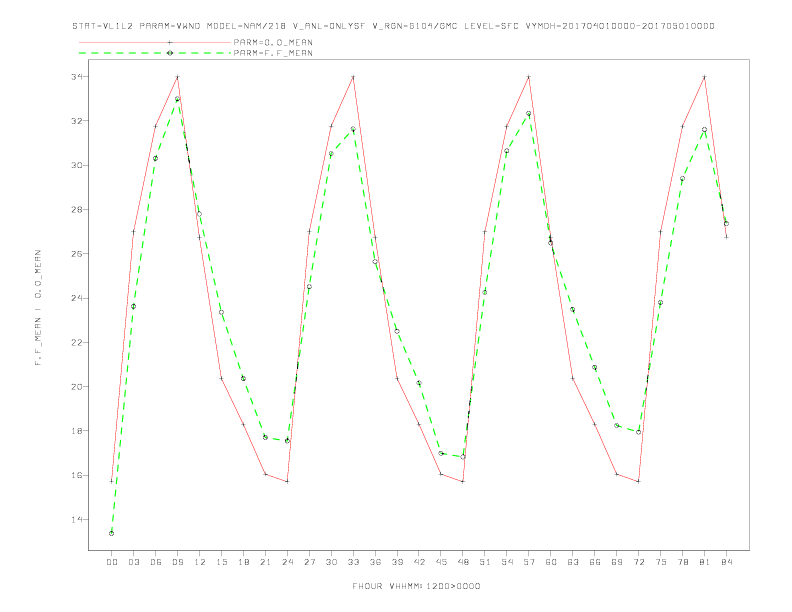Click x-axis forecast hour label 36

tap(375, 562)
